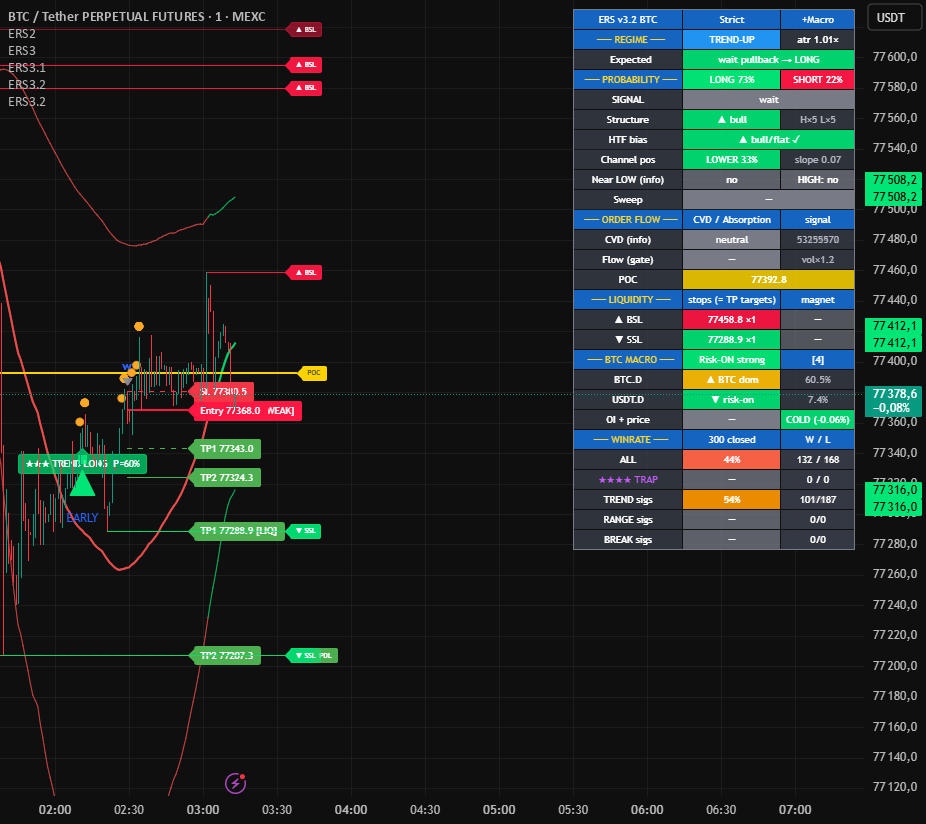This screenshot has width=926, height=824.
Task: Click the TP2 77324.3 label
Action: [x=226, y=478]
